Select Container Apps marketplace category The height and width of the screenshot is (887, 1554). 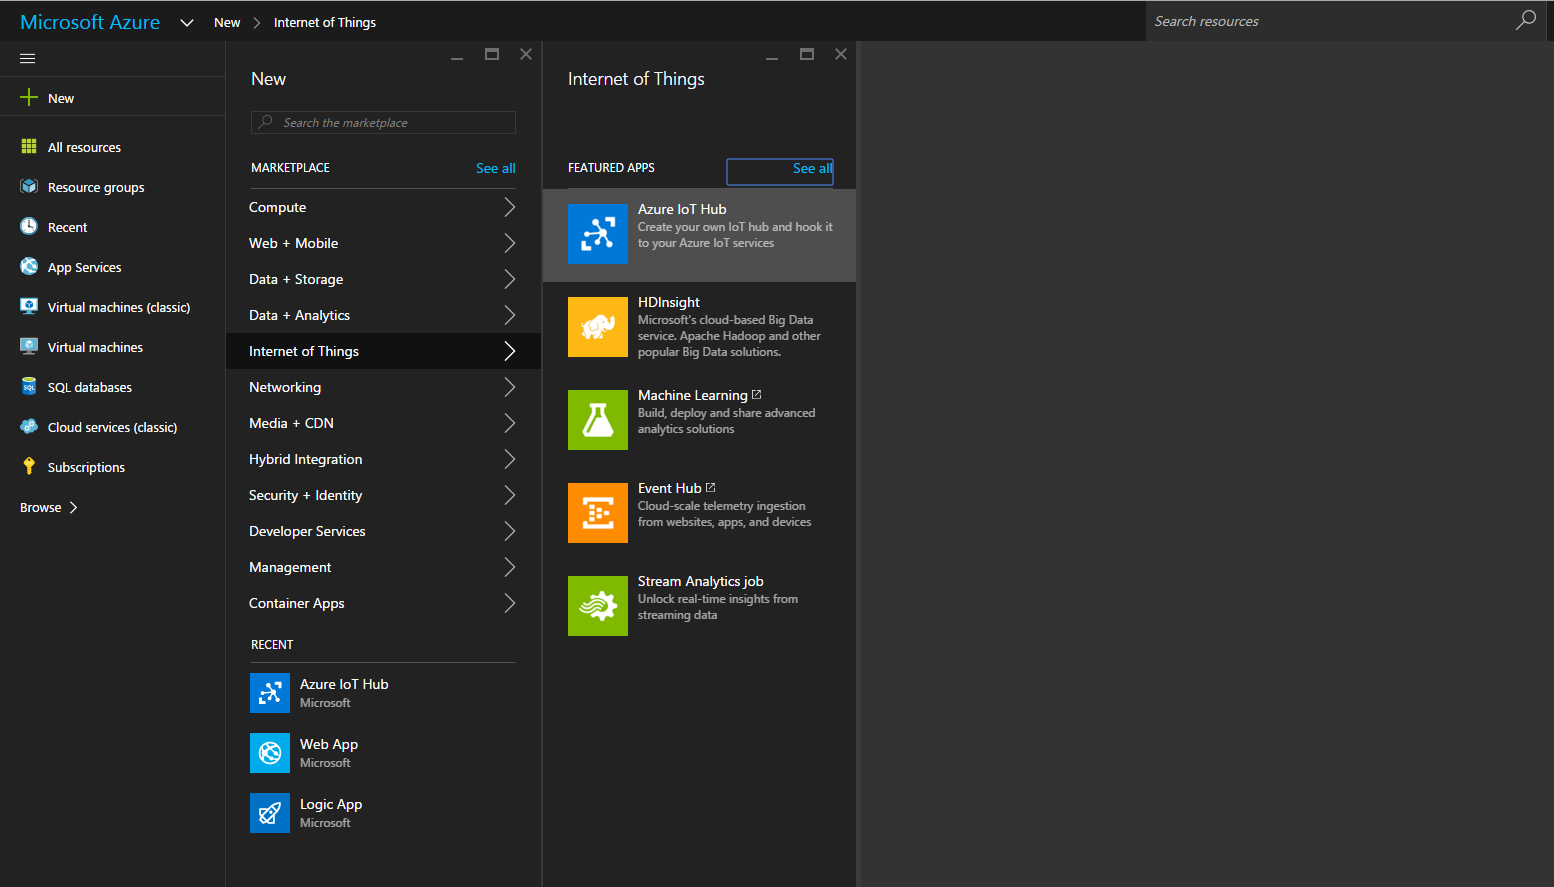383,603
